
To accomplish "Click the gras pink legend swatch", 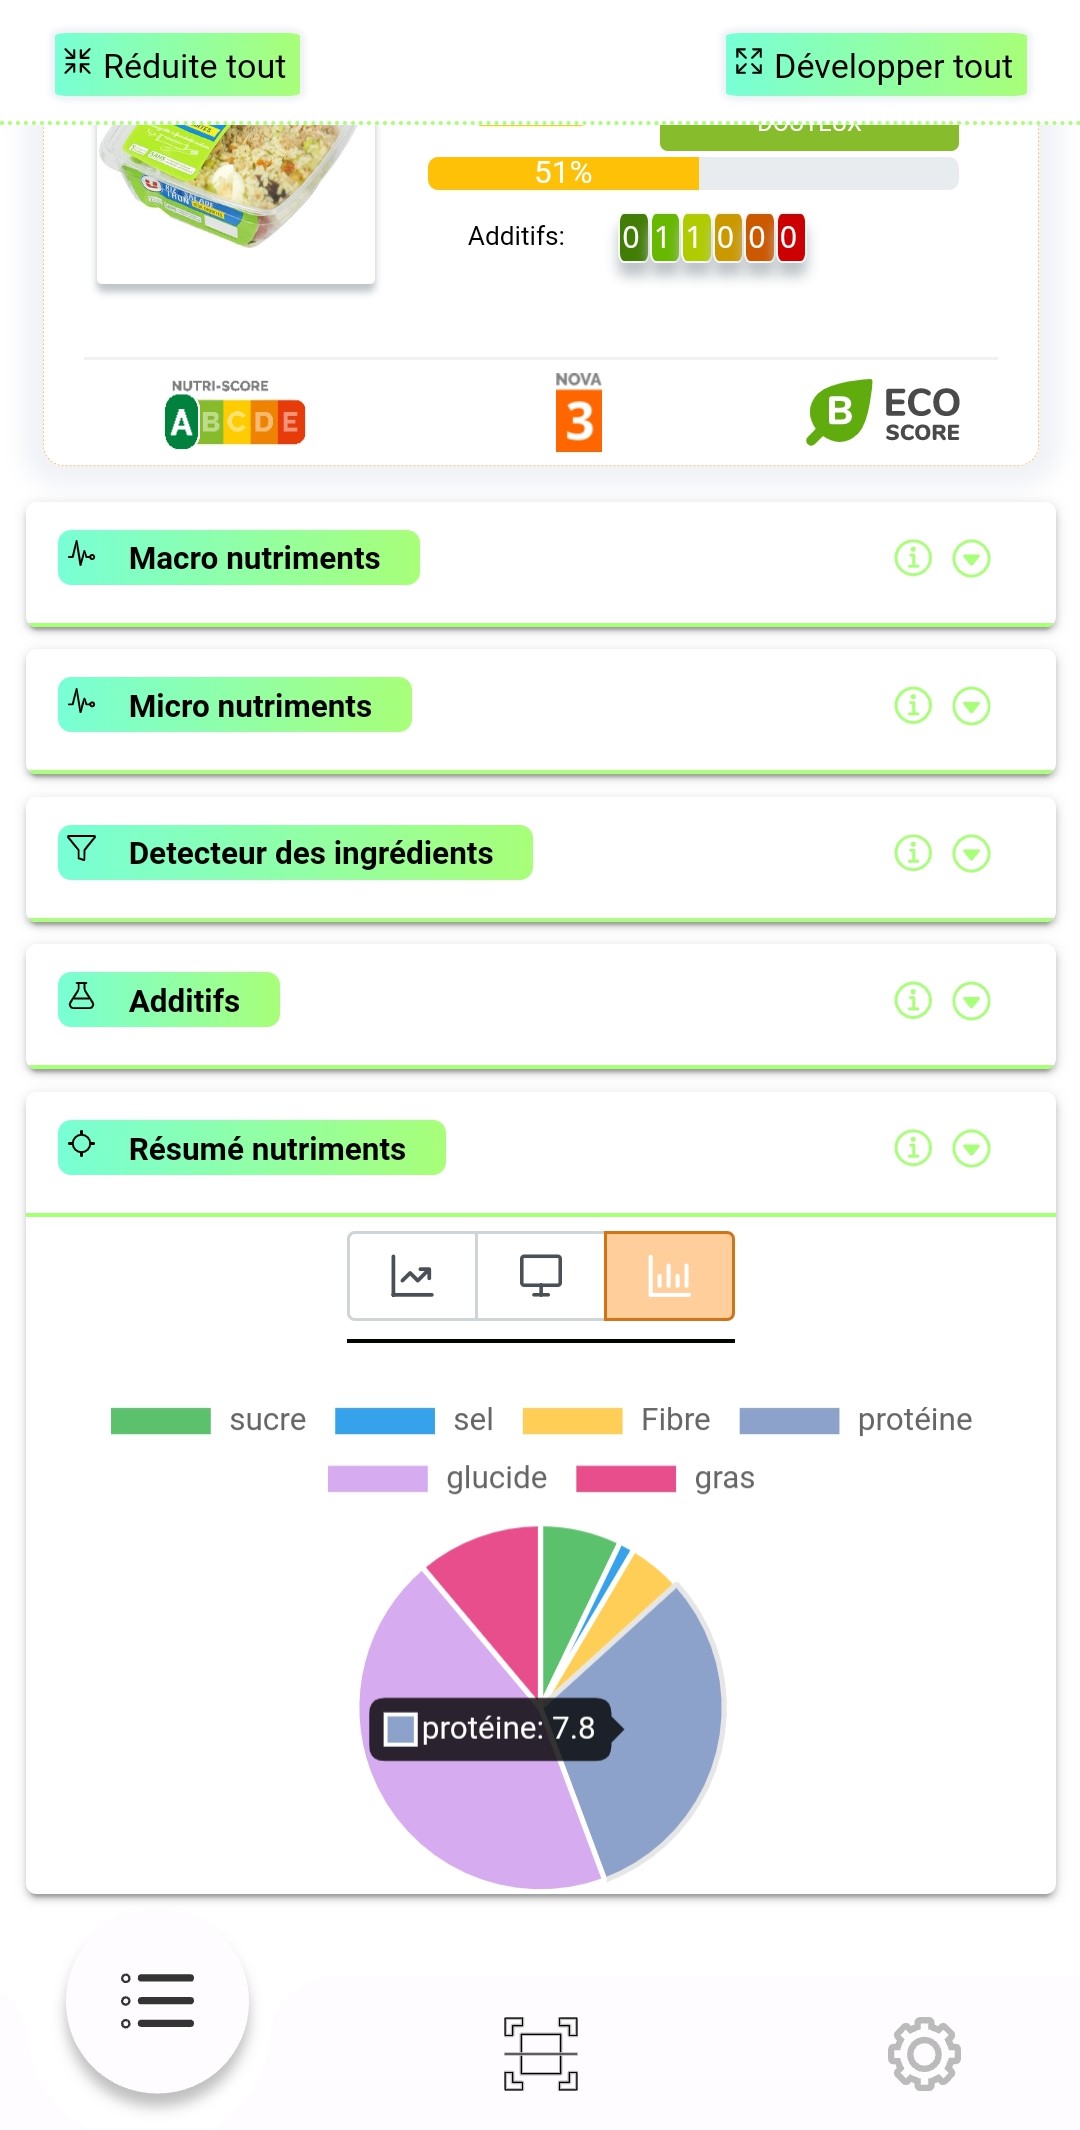I will (626, 1478).
